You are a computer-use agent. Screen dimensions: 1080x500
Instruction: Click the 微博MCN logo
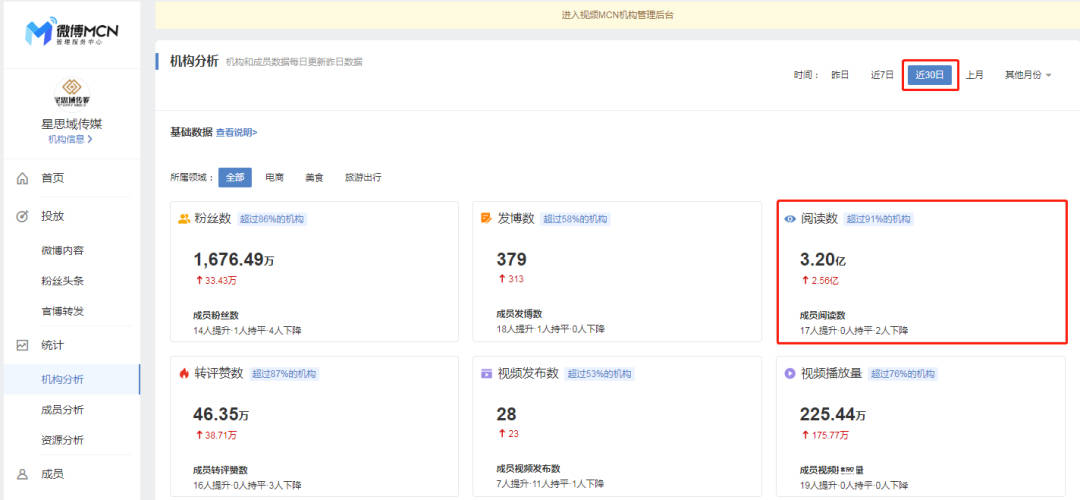click(71, 32)
